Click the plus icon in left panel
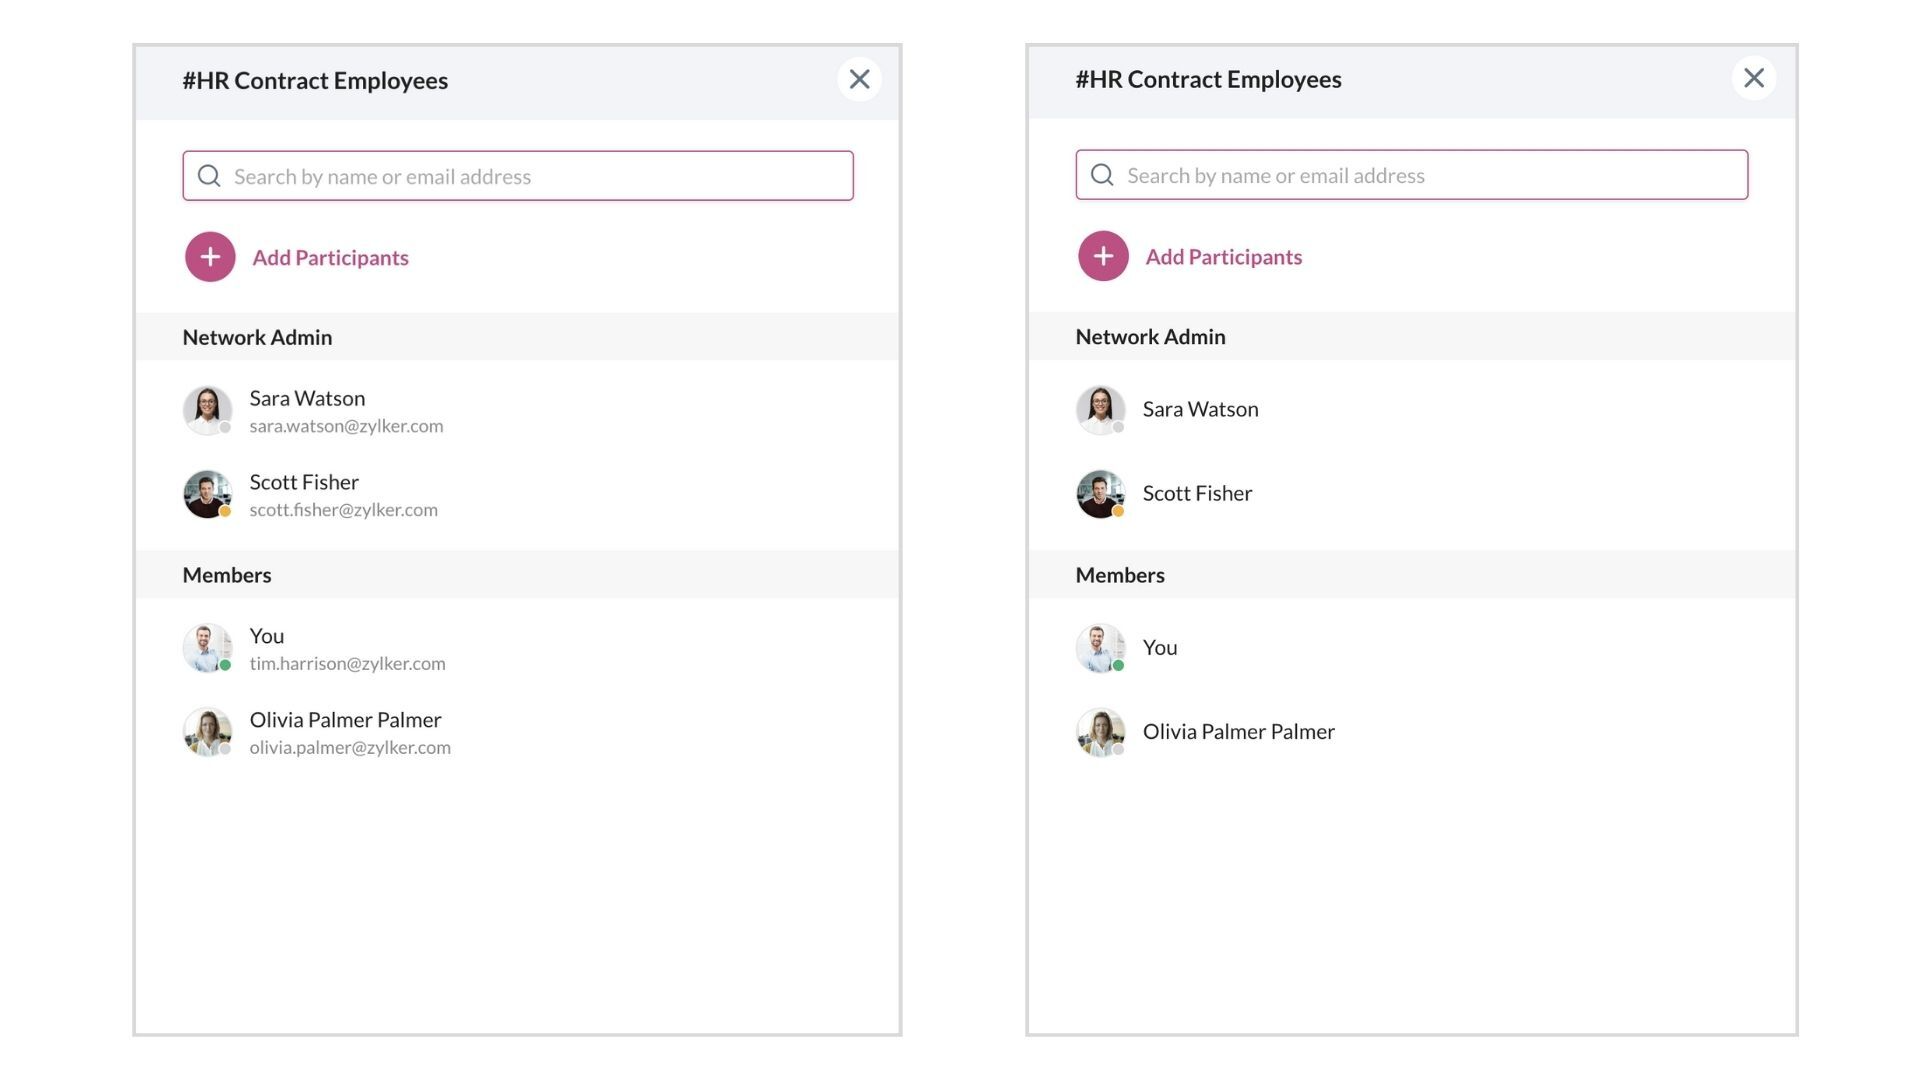The image size is (1920, 1080). click(x=210, y=257)
